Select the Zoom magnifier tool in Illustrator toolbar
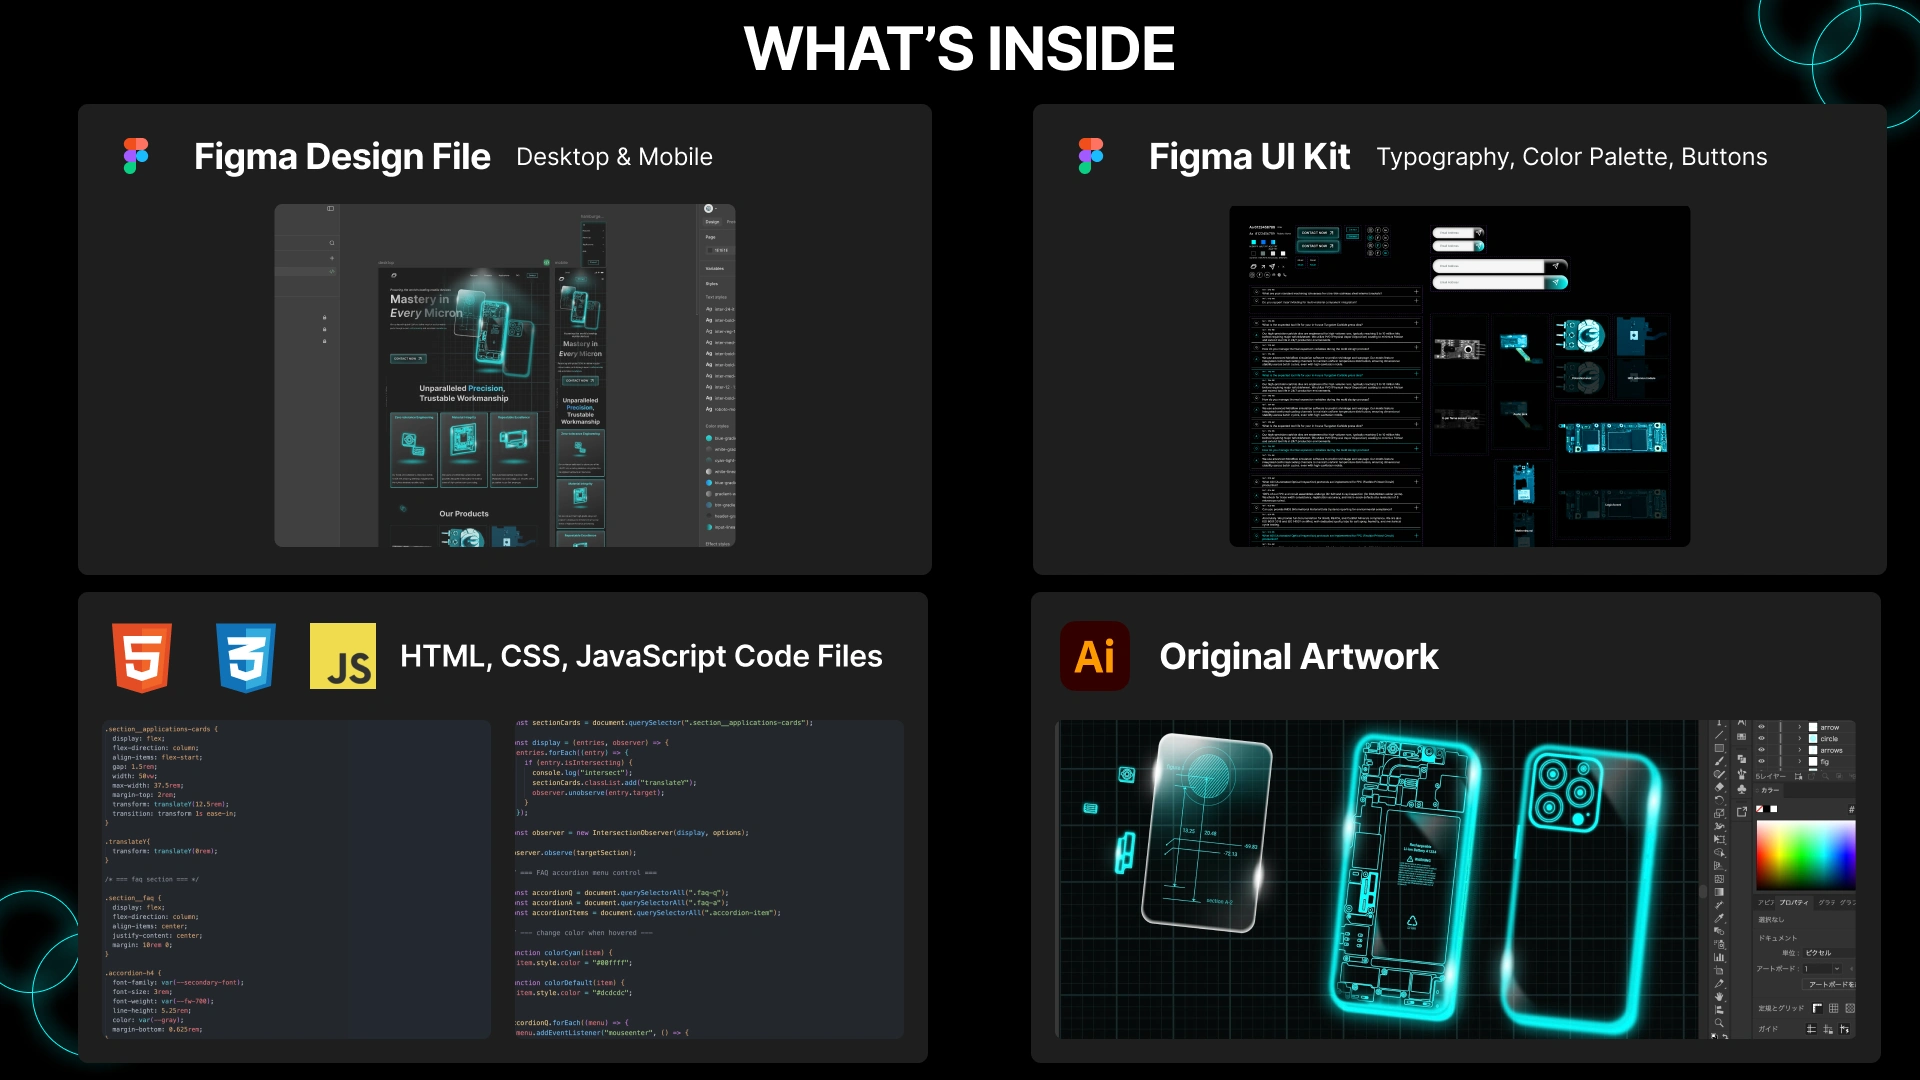The height and width of the screenshot is (1080, 1920). (1719, 1022)
